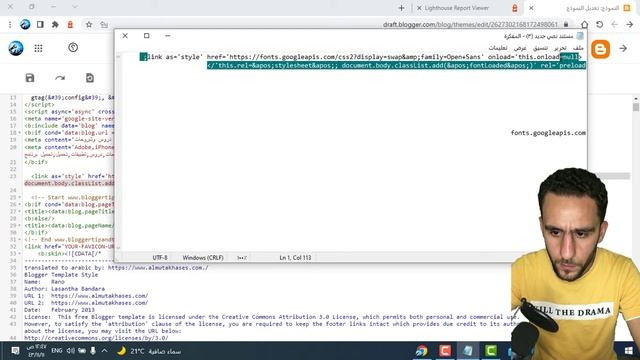The width and height of the screenshot is (640, 360).
Task: Collapse code fold arrow at line 33
Action: [x=20, y=253]
